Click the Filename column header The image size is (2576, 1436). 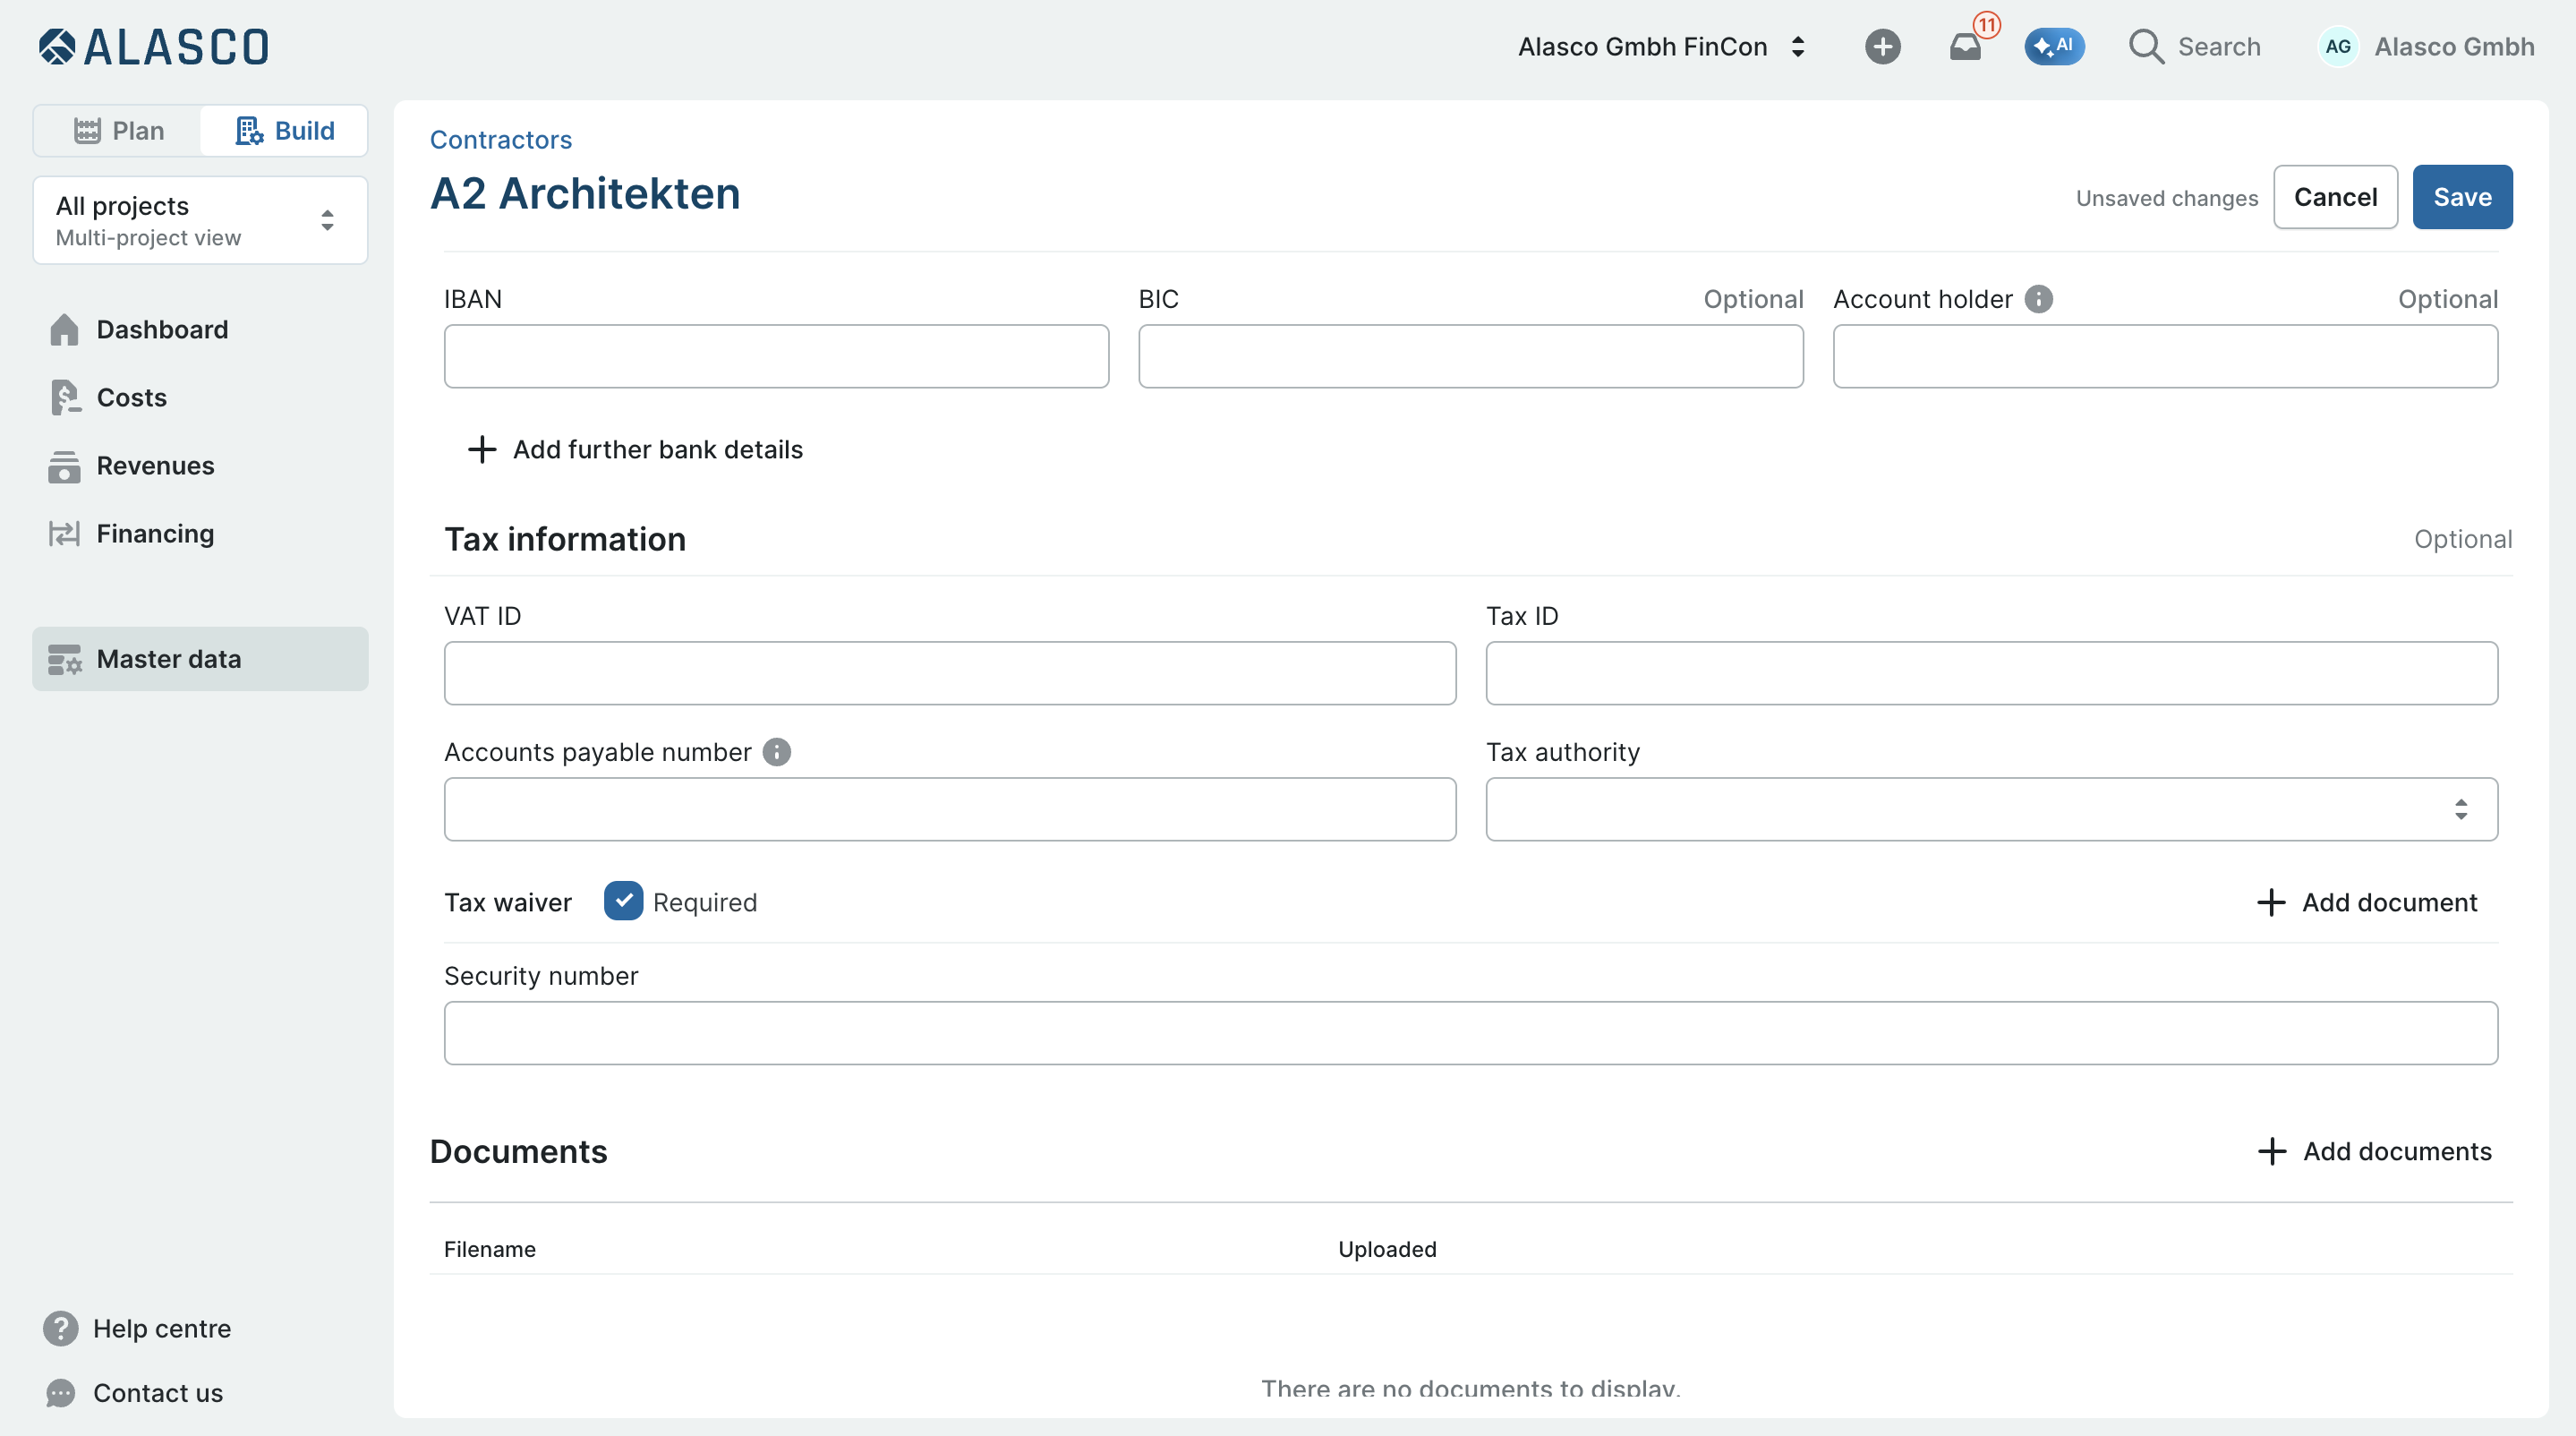490,1249
